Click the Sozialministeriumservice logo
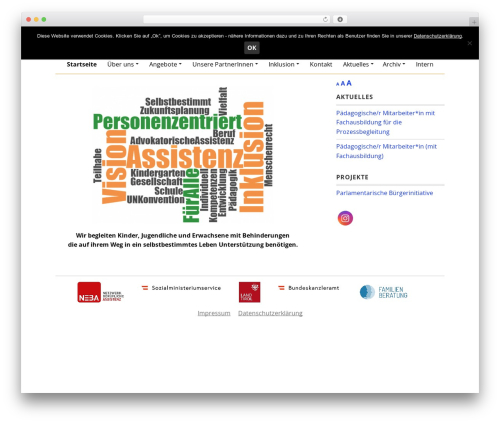 point(181,288)
